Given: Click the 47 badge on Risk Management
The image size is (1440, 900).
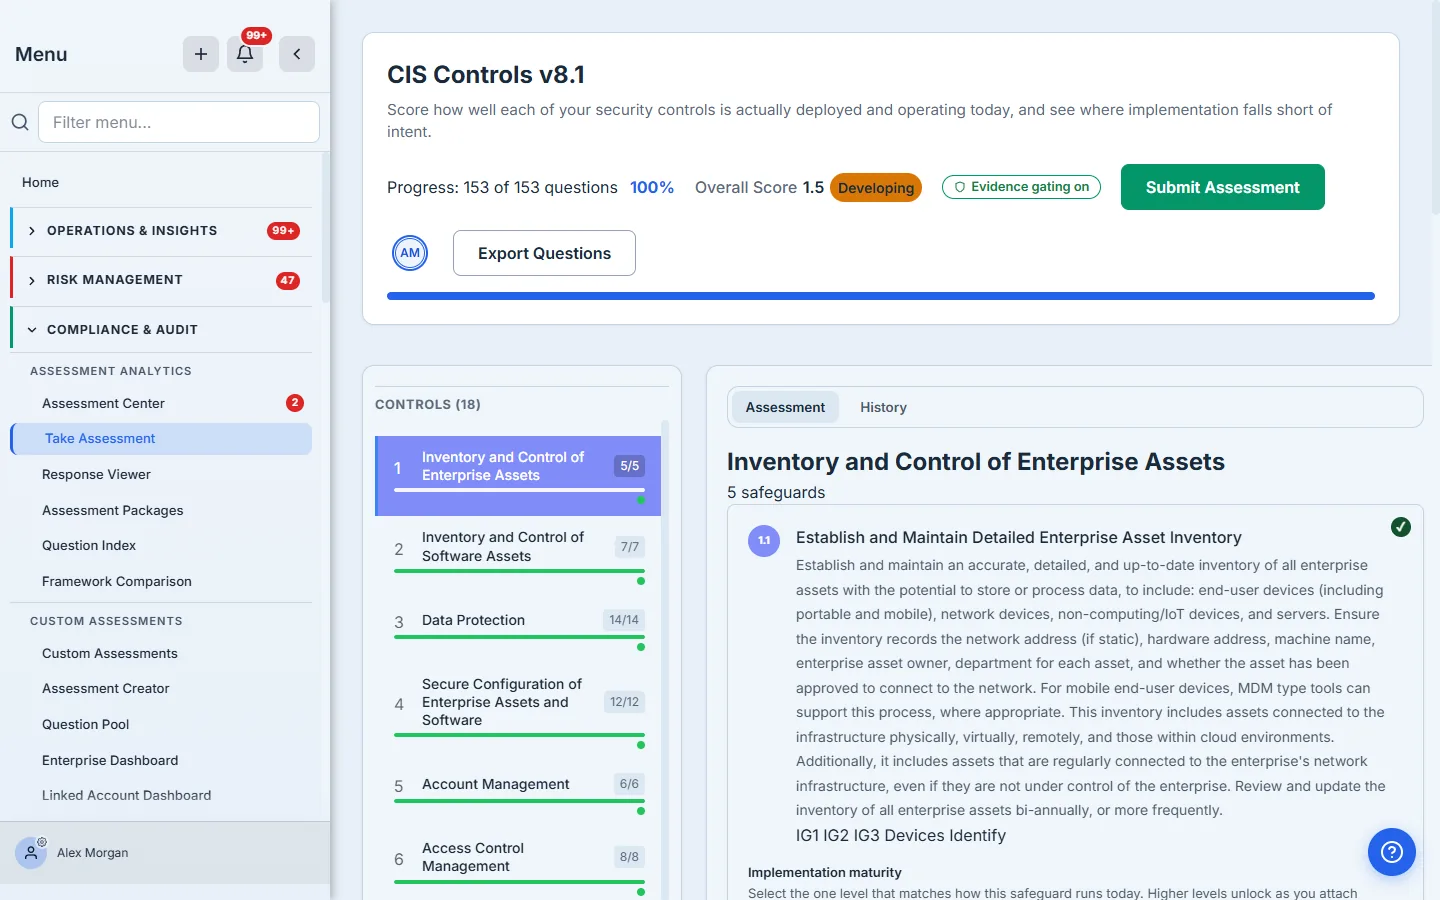Looking at the screenshot, I should pos(288,280).
